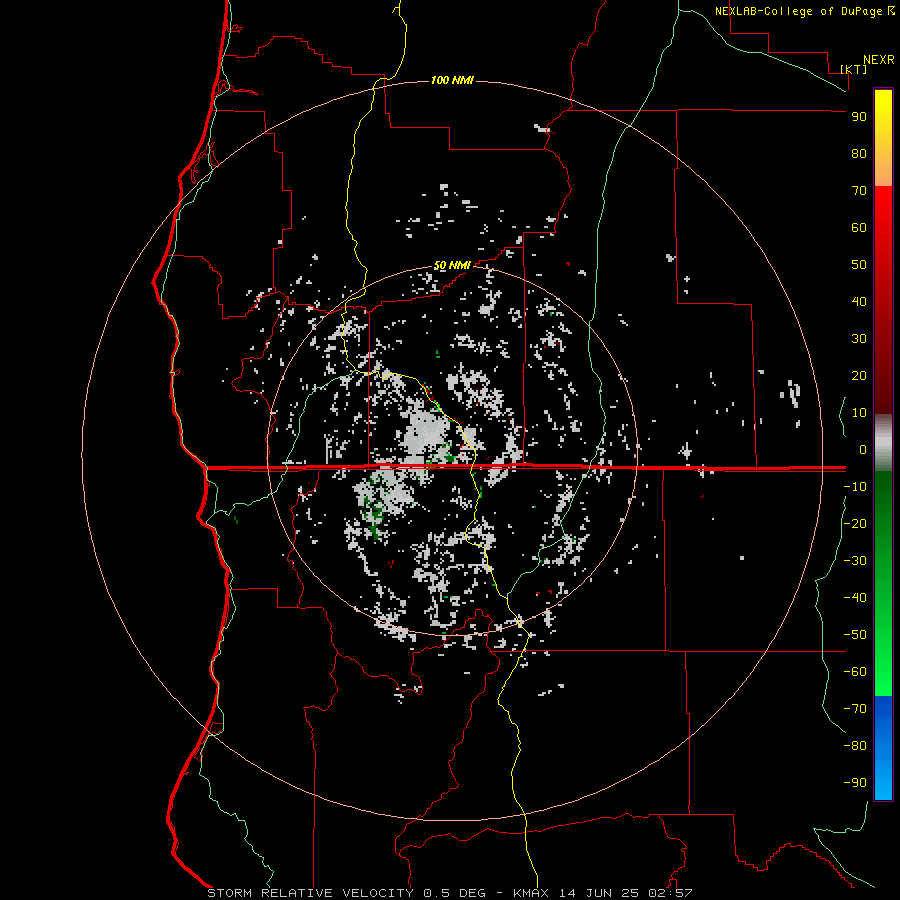The image size is (900, 900).
Task: Click the -90 value on velocity scale
Action: 855,783
